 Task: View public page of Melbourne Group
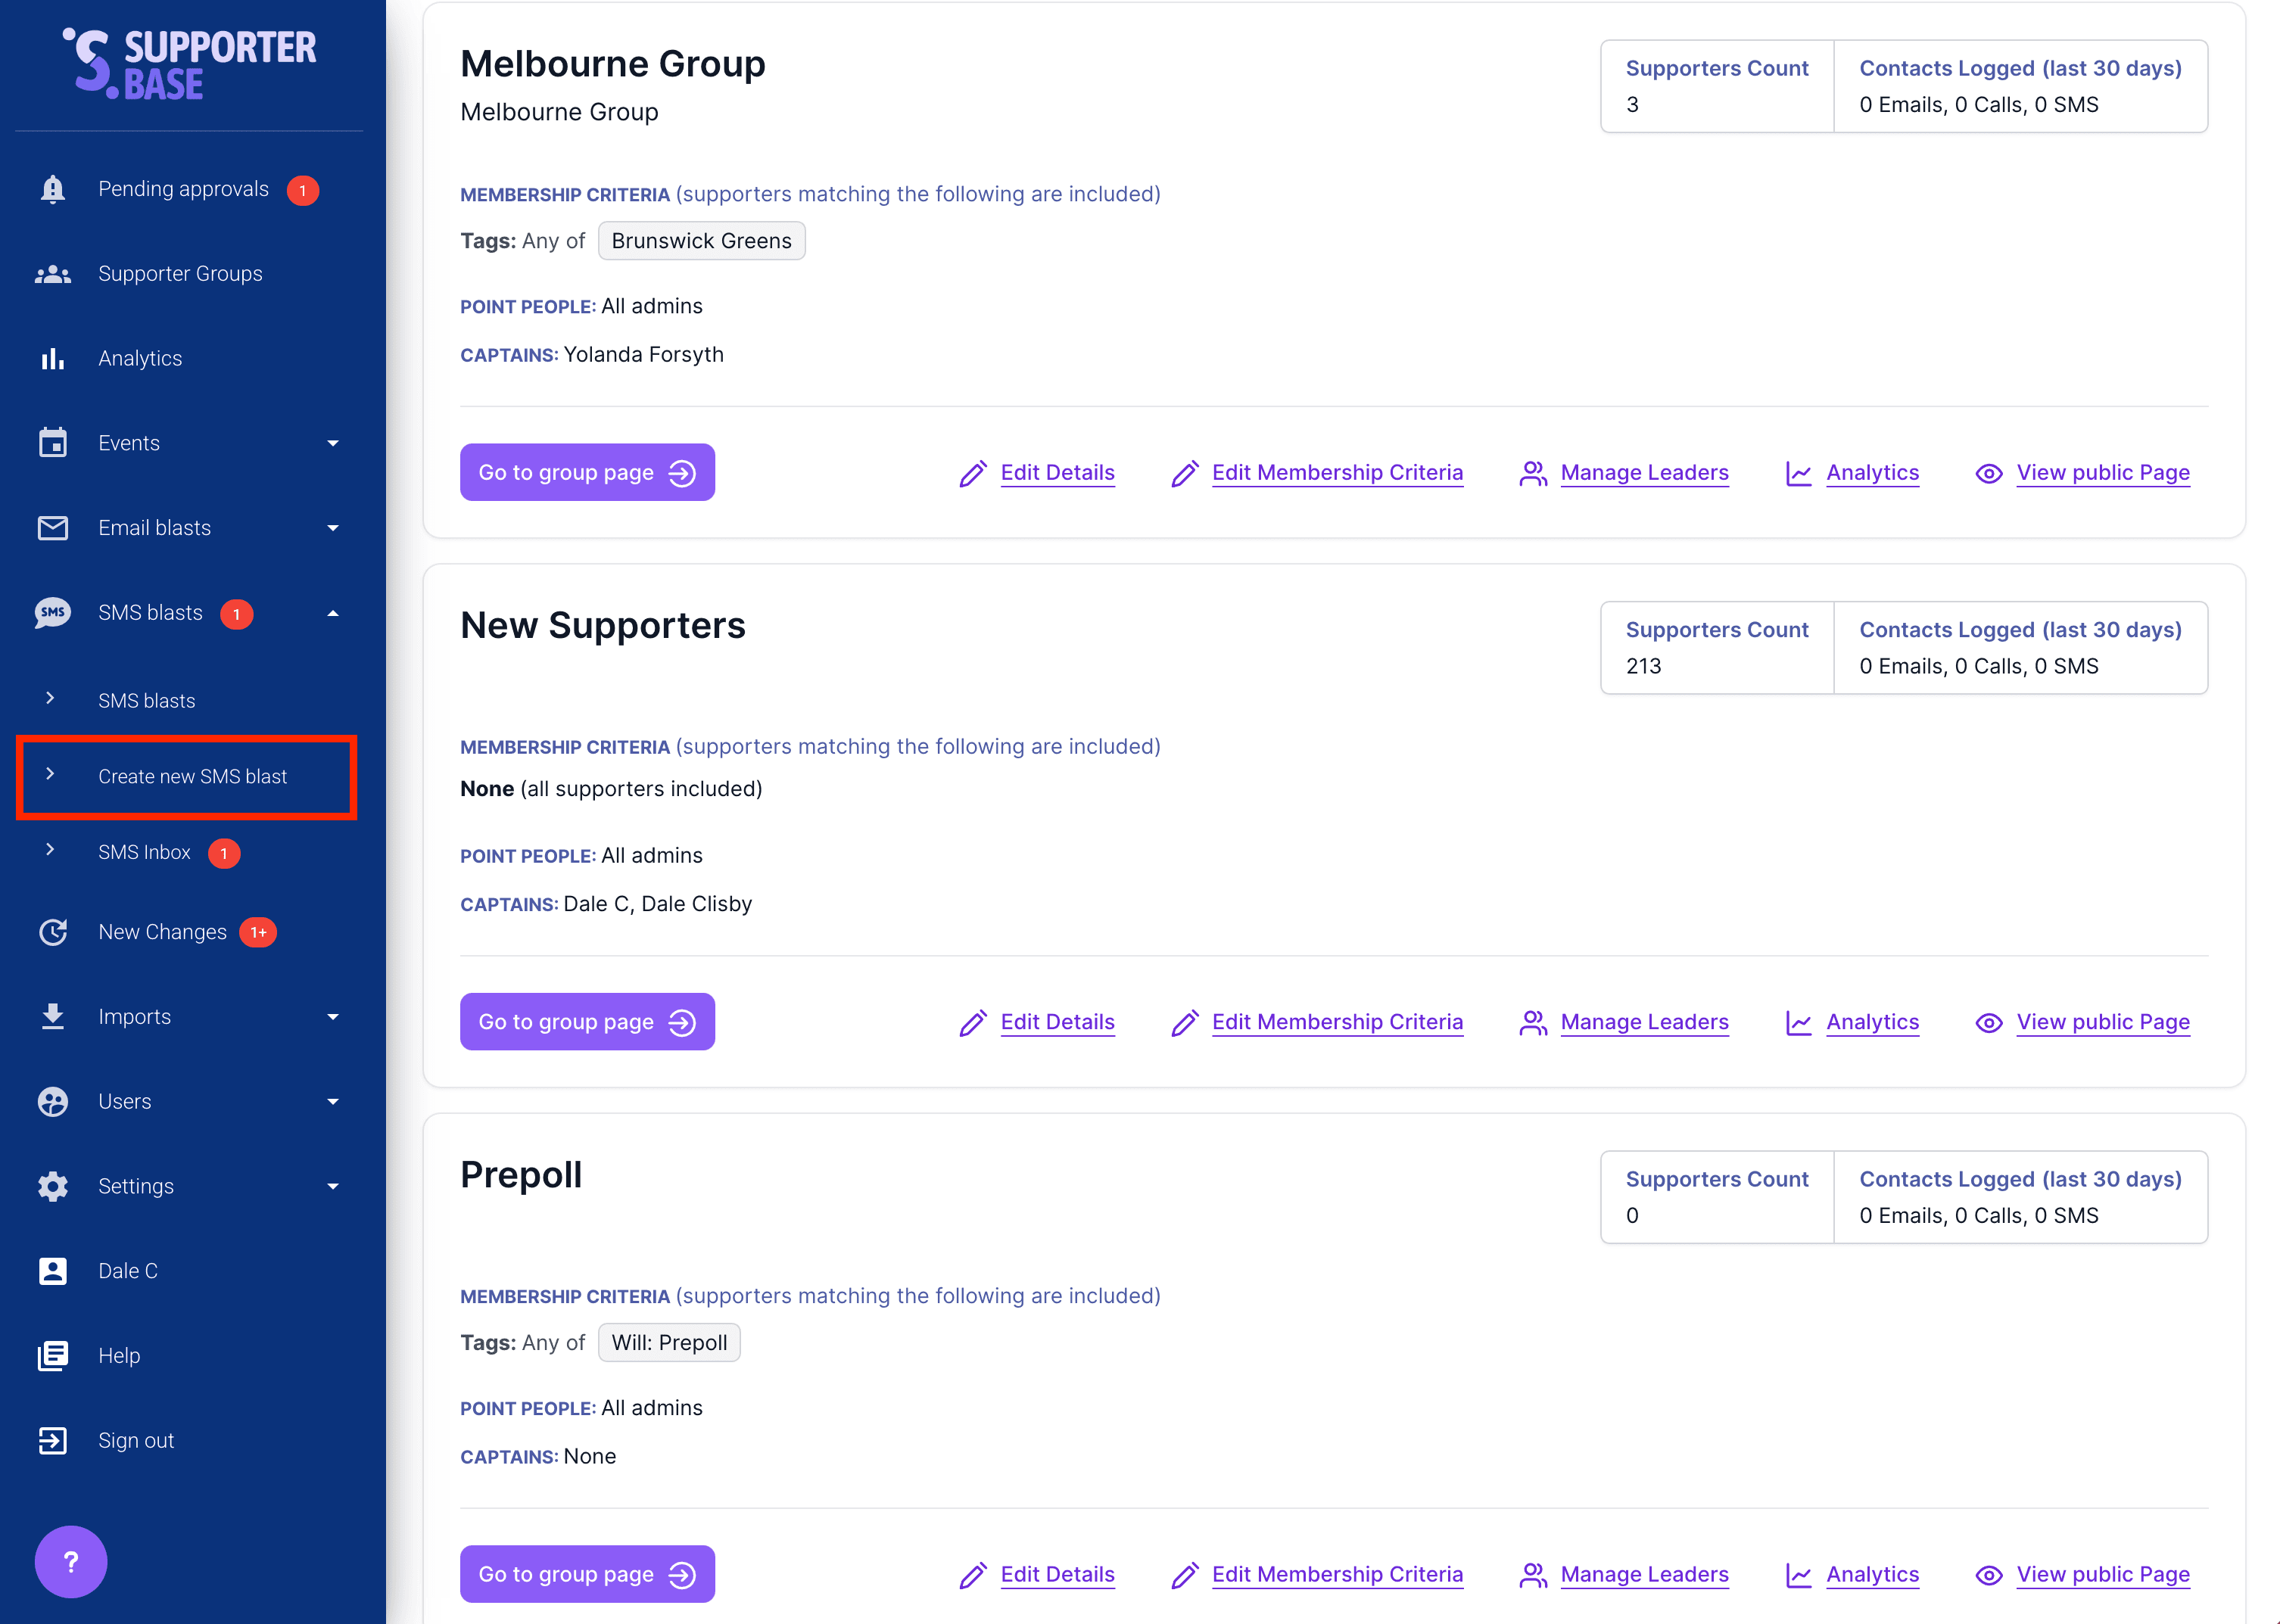[2102, 473]
